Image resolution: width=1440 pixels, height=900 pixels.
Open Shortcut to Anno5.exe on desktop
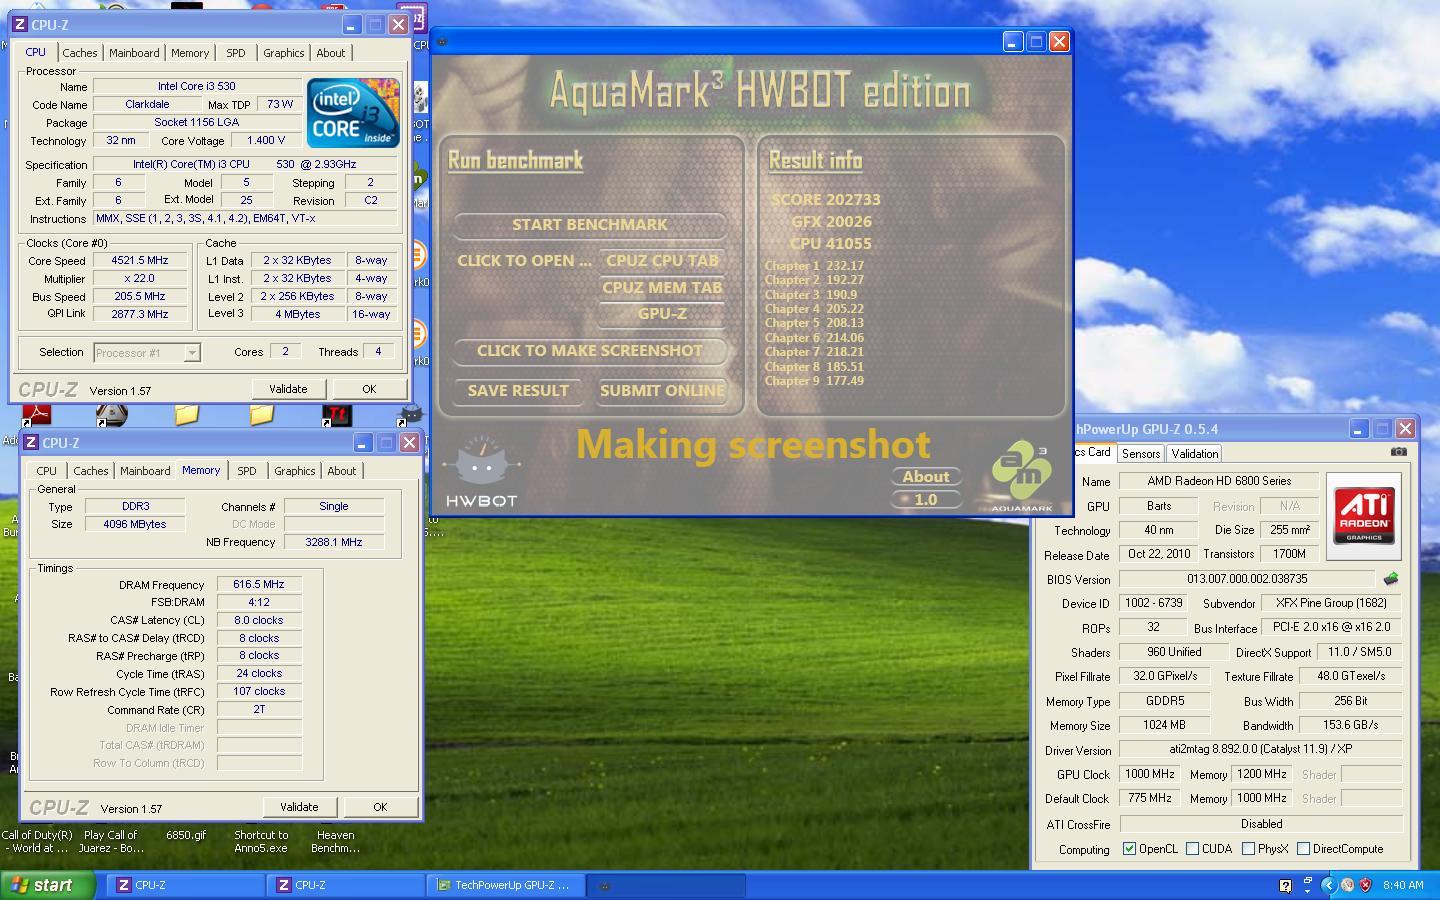261,841
